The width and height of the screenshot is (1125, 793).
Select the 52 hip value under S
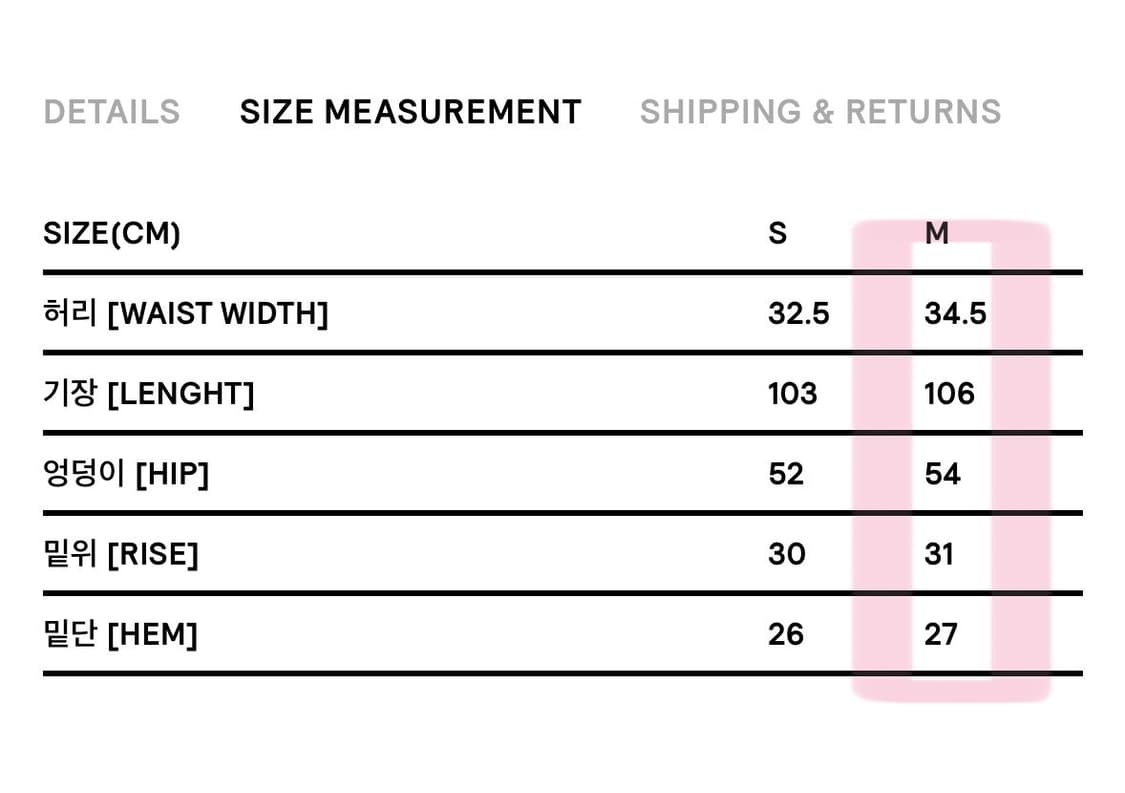pyautogui.click(x=787, y=474)
